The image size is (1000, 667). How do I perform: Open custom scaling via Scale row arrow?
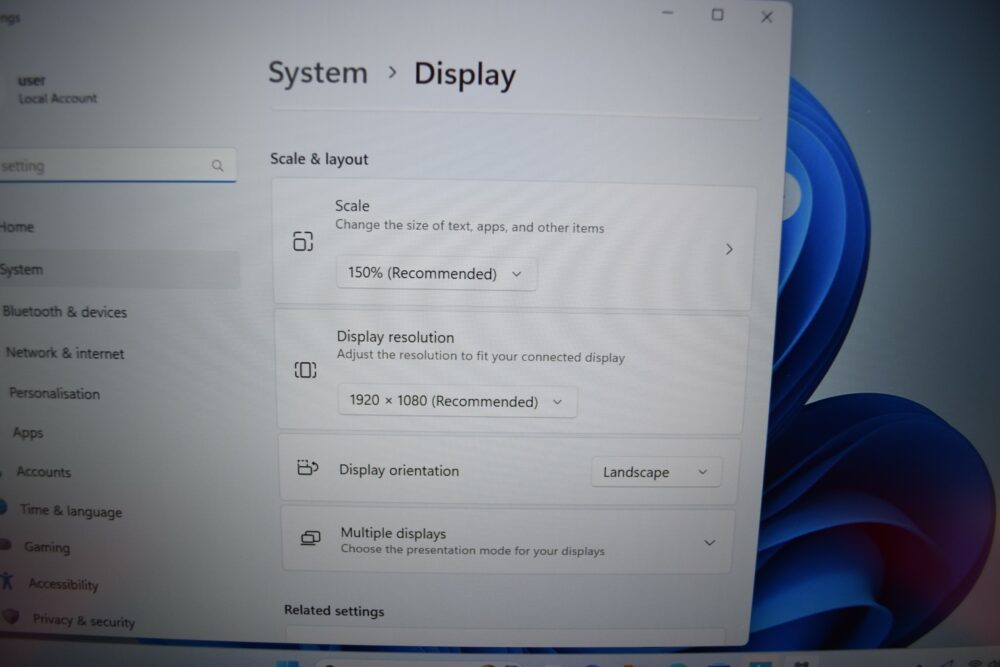[729, 249]
